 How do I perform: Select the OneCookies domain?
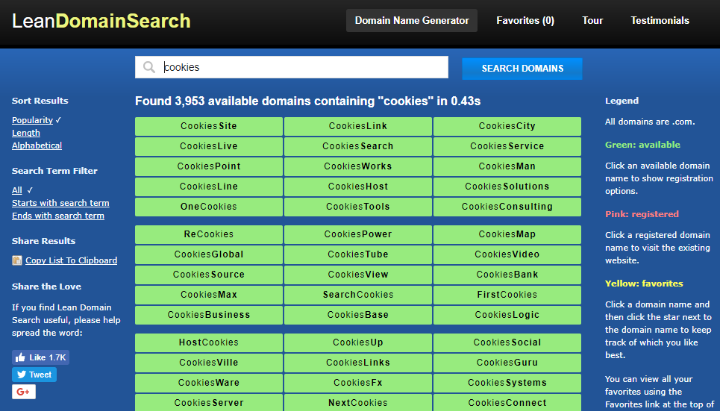tap(209, 207)
